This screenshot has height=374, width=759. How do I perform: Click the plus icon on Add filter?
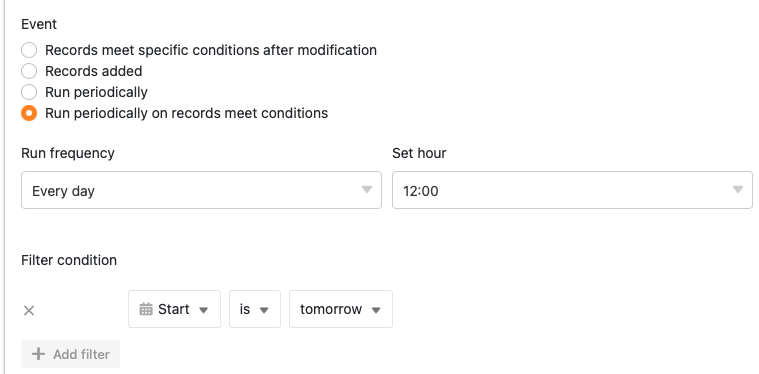coord(38,354)
